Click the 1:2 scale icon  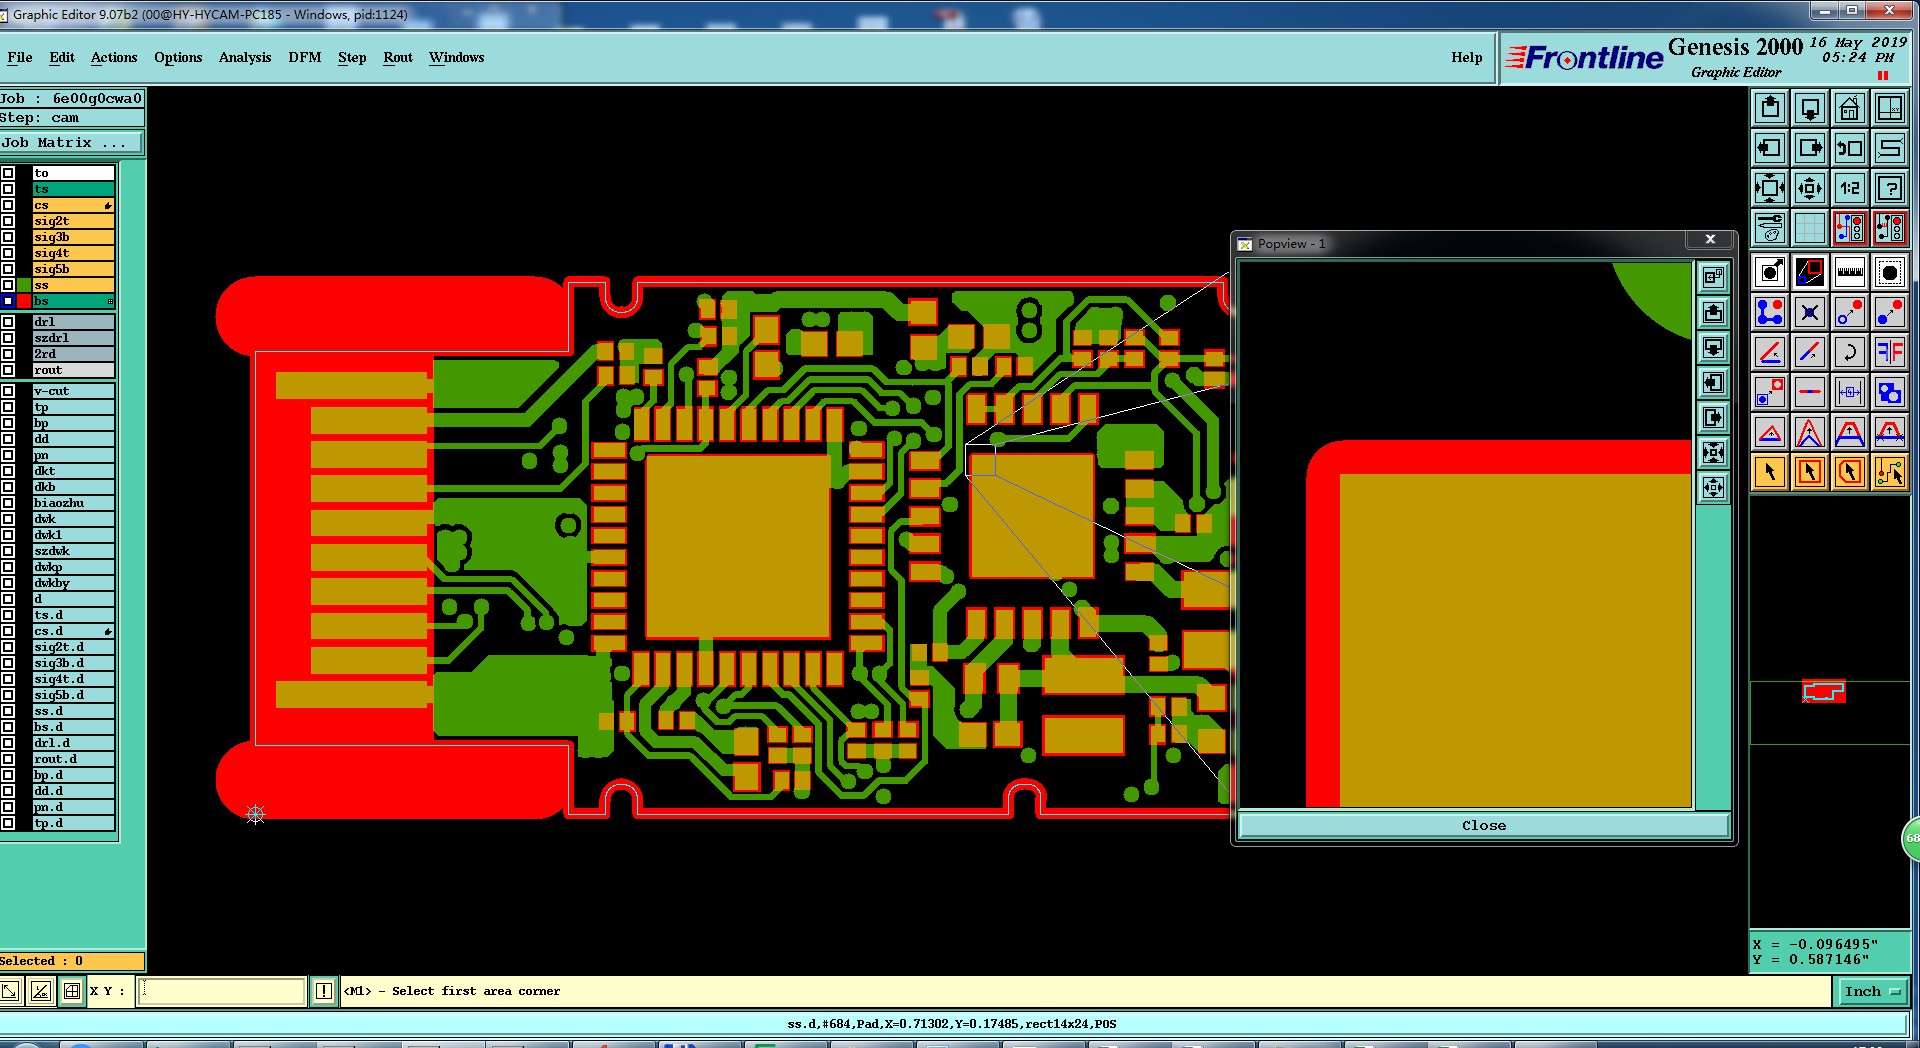click(1850, 188)
